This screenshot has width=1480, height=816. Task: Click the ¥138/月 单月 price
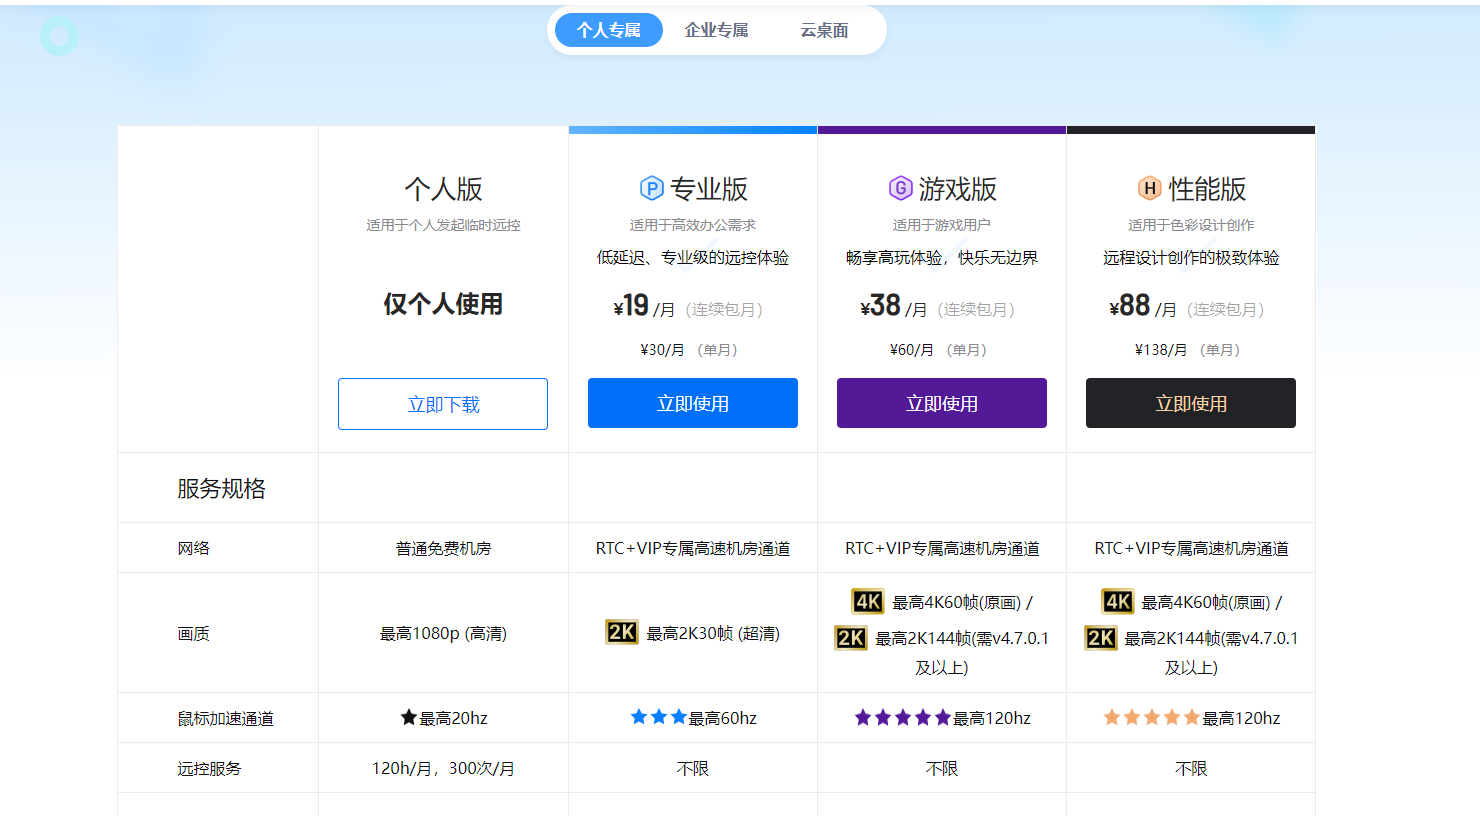(x=1190, y=350)
